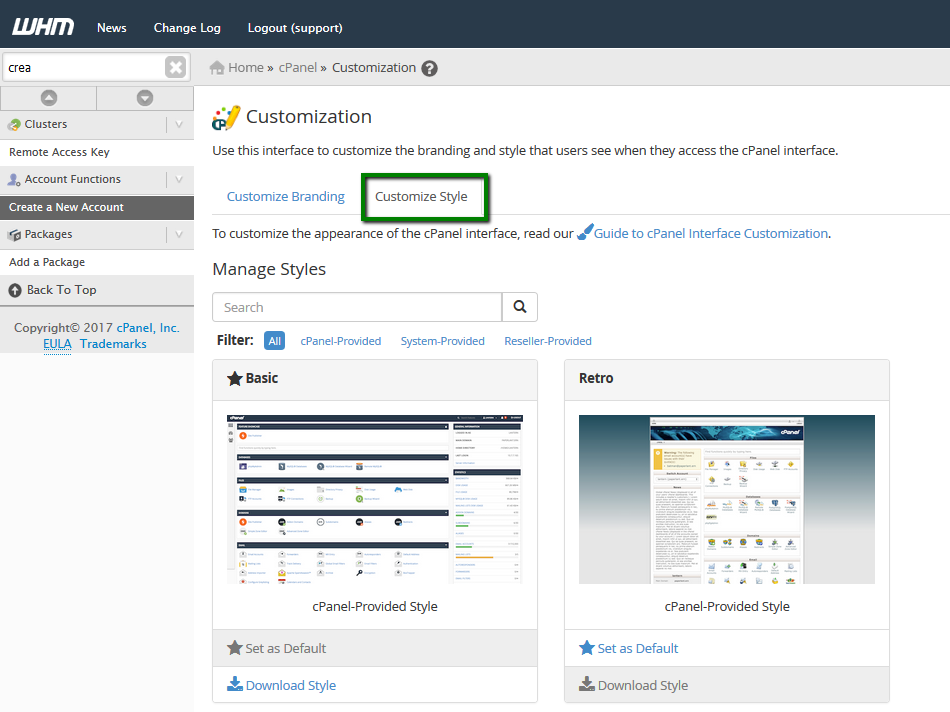Open the cPanel, Inc. link
Viewport: 950px width, 712px height.
(148, 328)
